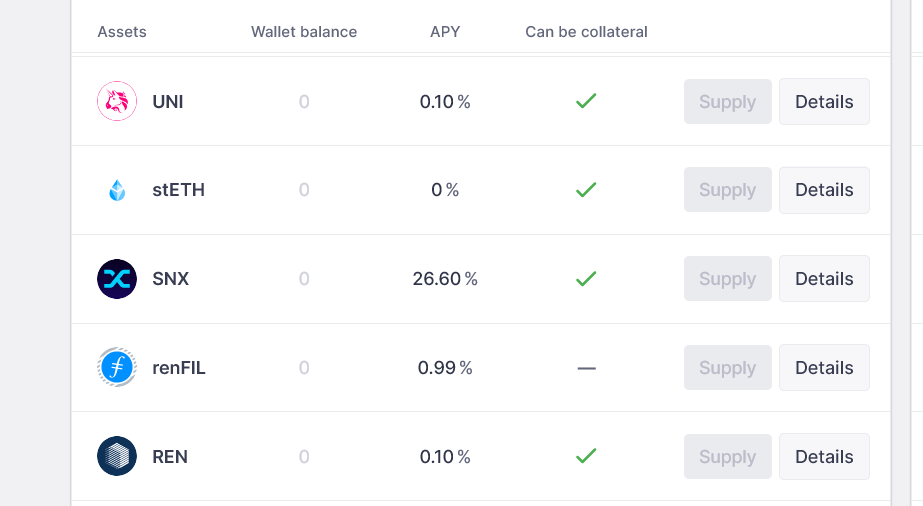Click the stETH collateral checkmark
Viewport: 923px width, 506px height.
586,190
